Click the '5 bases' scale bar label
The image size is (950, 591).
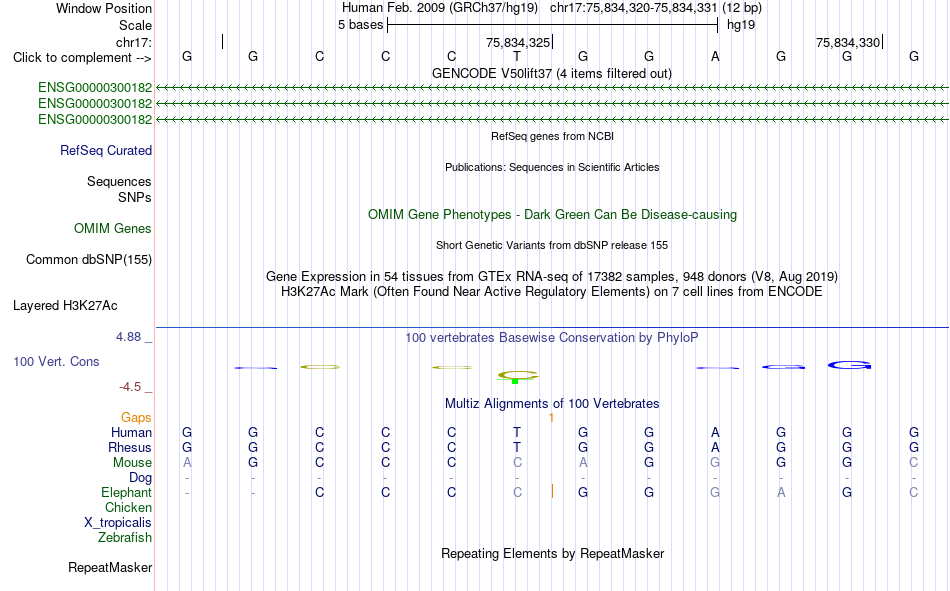click(x=360, y=25)
